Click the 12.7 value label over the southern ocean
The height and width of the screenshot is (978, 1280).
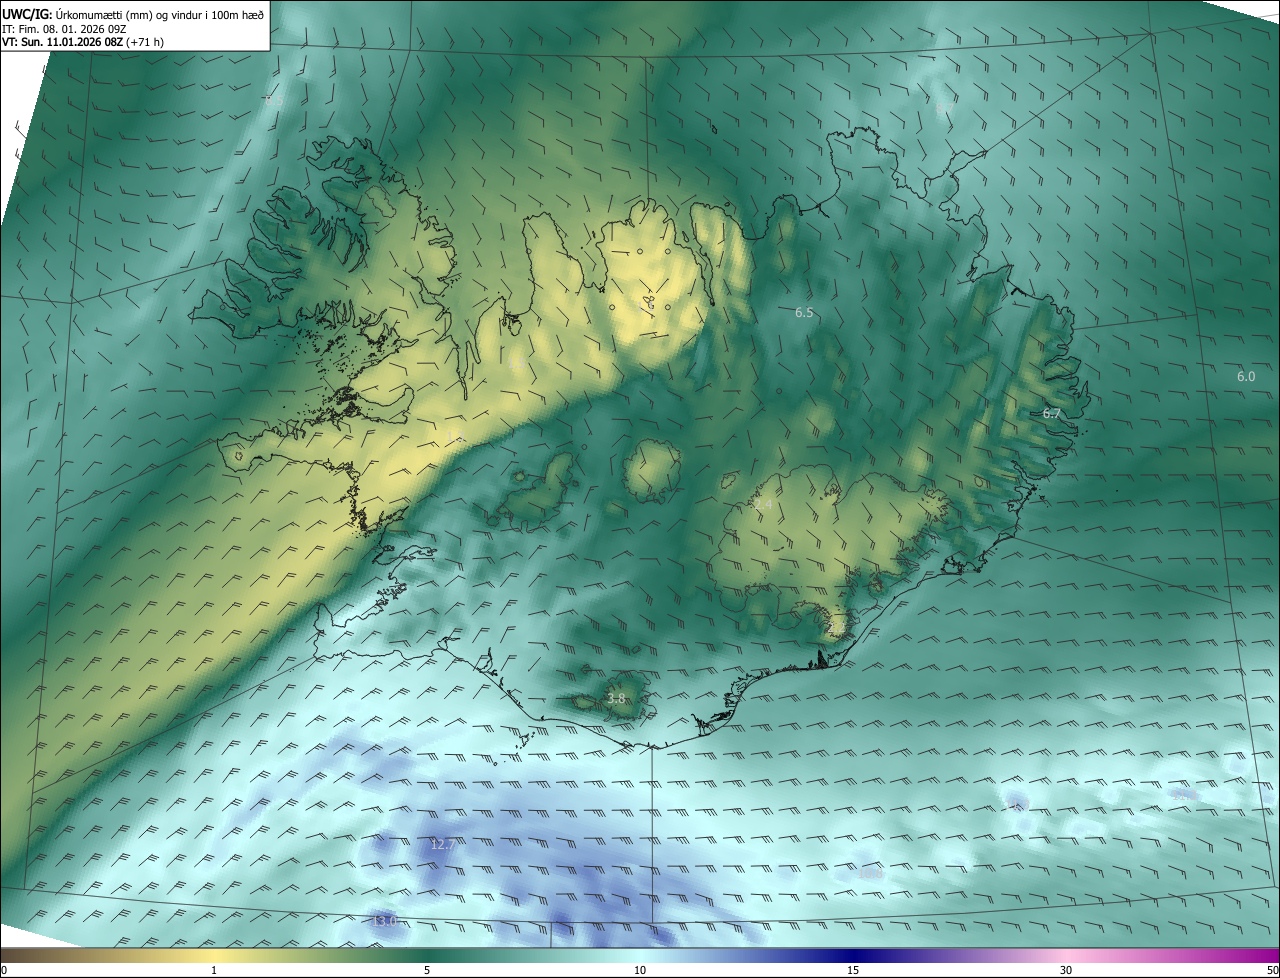[442, 845]
